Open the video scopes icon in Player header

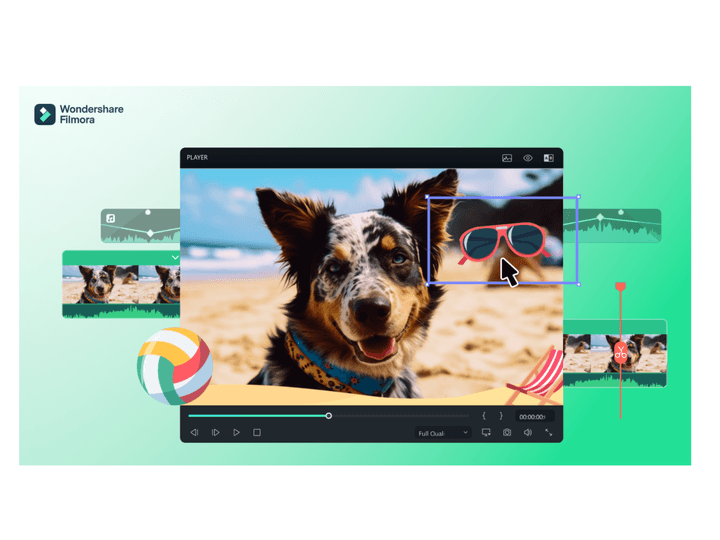pyautogui.click(x=507, y=158)
